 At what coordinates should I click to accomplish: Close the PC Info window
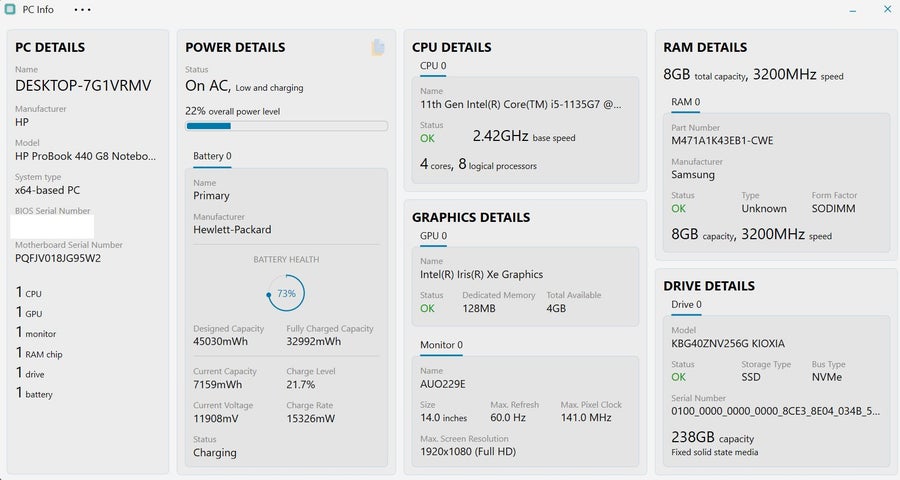click(887, 9)
